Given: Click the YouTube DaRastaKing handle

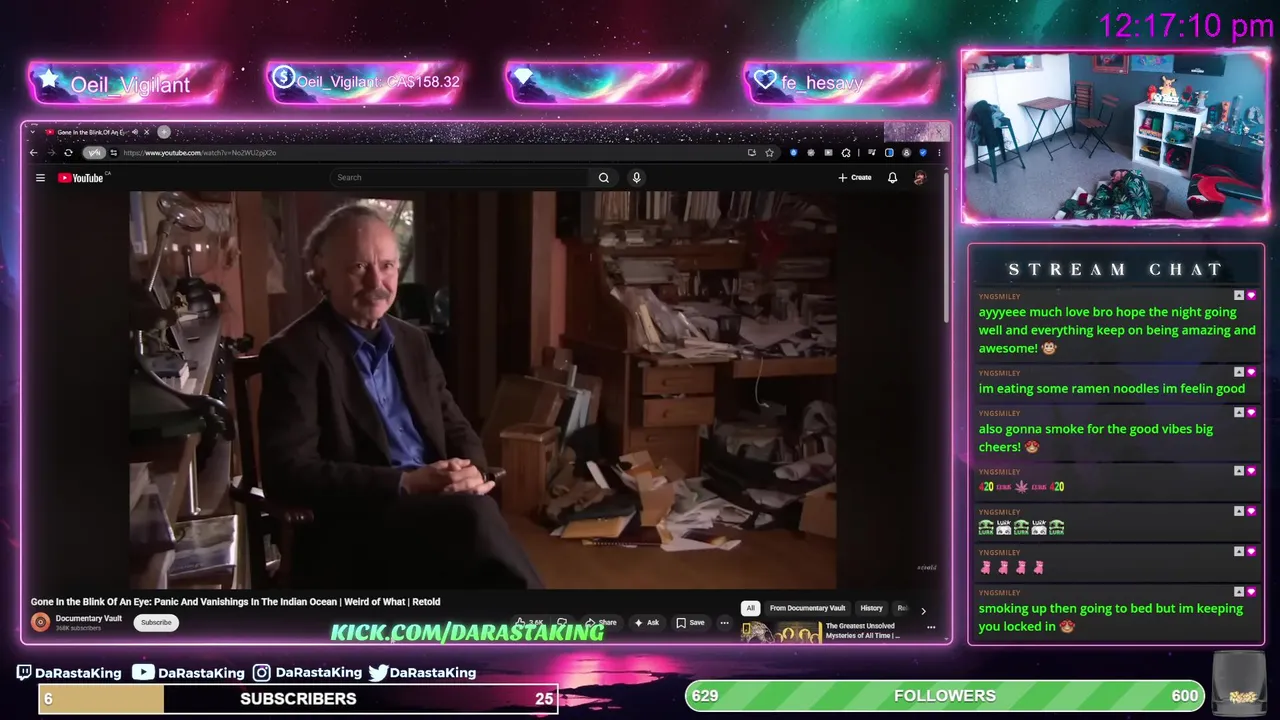Looking at the screenshot, I should pyautogui.click(x=187, y=673).
